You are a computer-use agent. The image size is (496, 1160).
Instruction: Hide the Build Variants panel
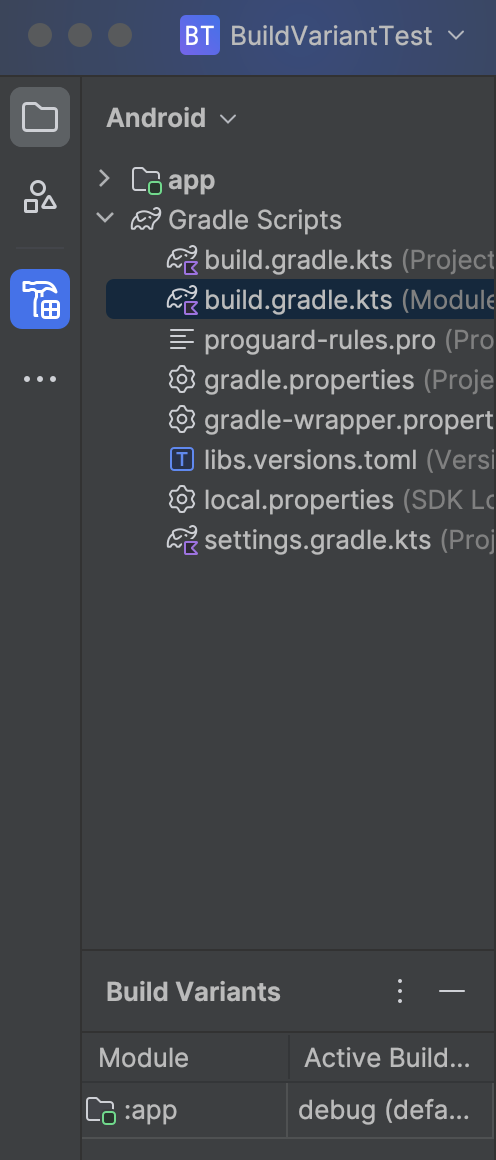[452, 991]
